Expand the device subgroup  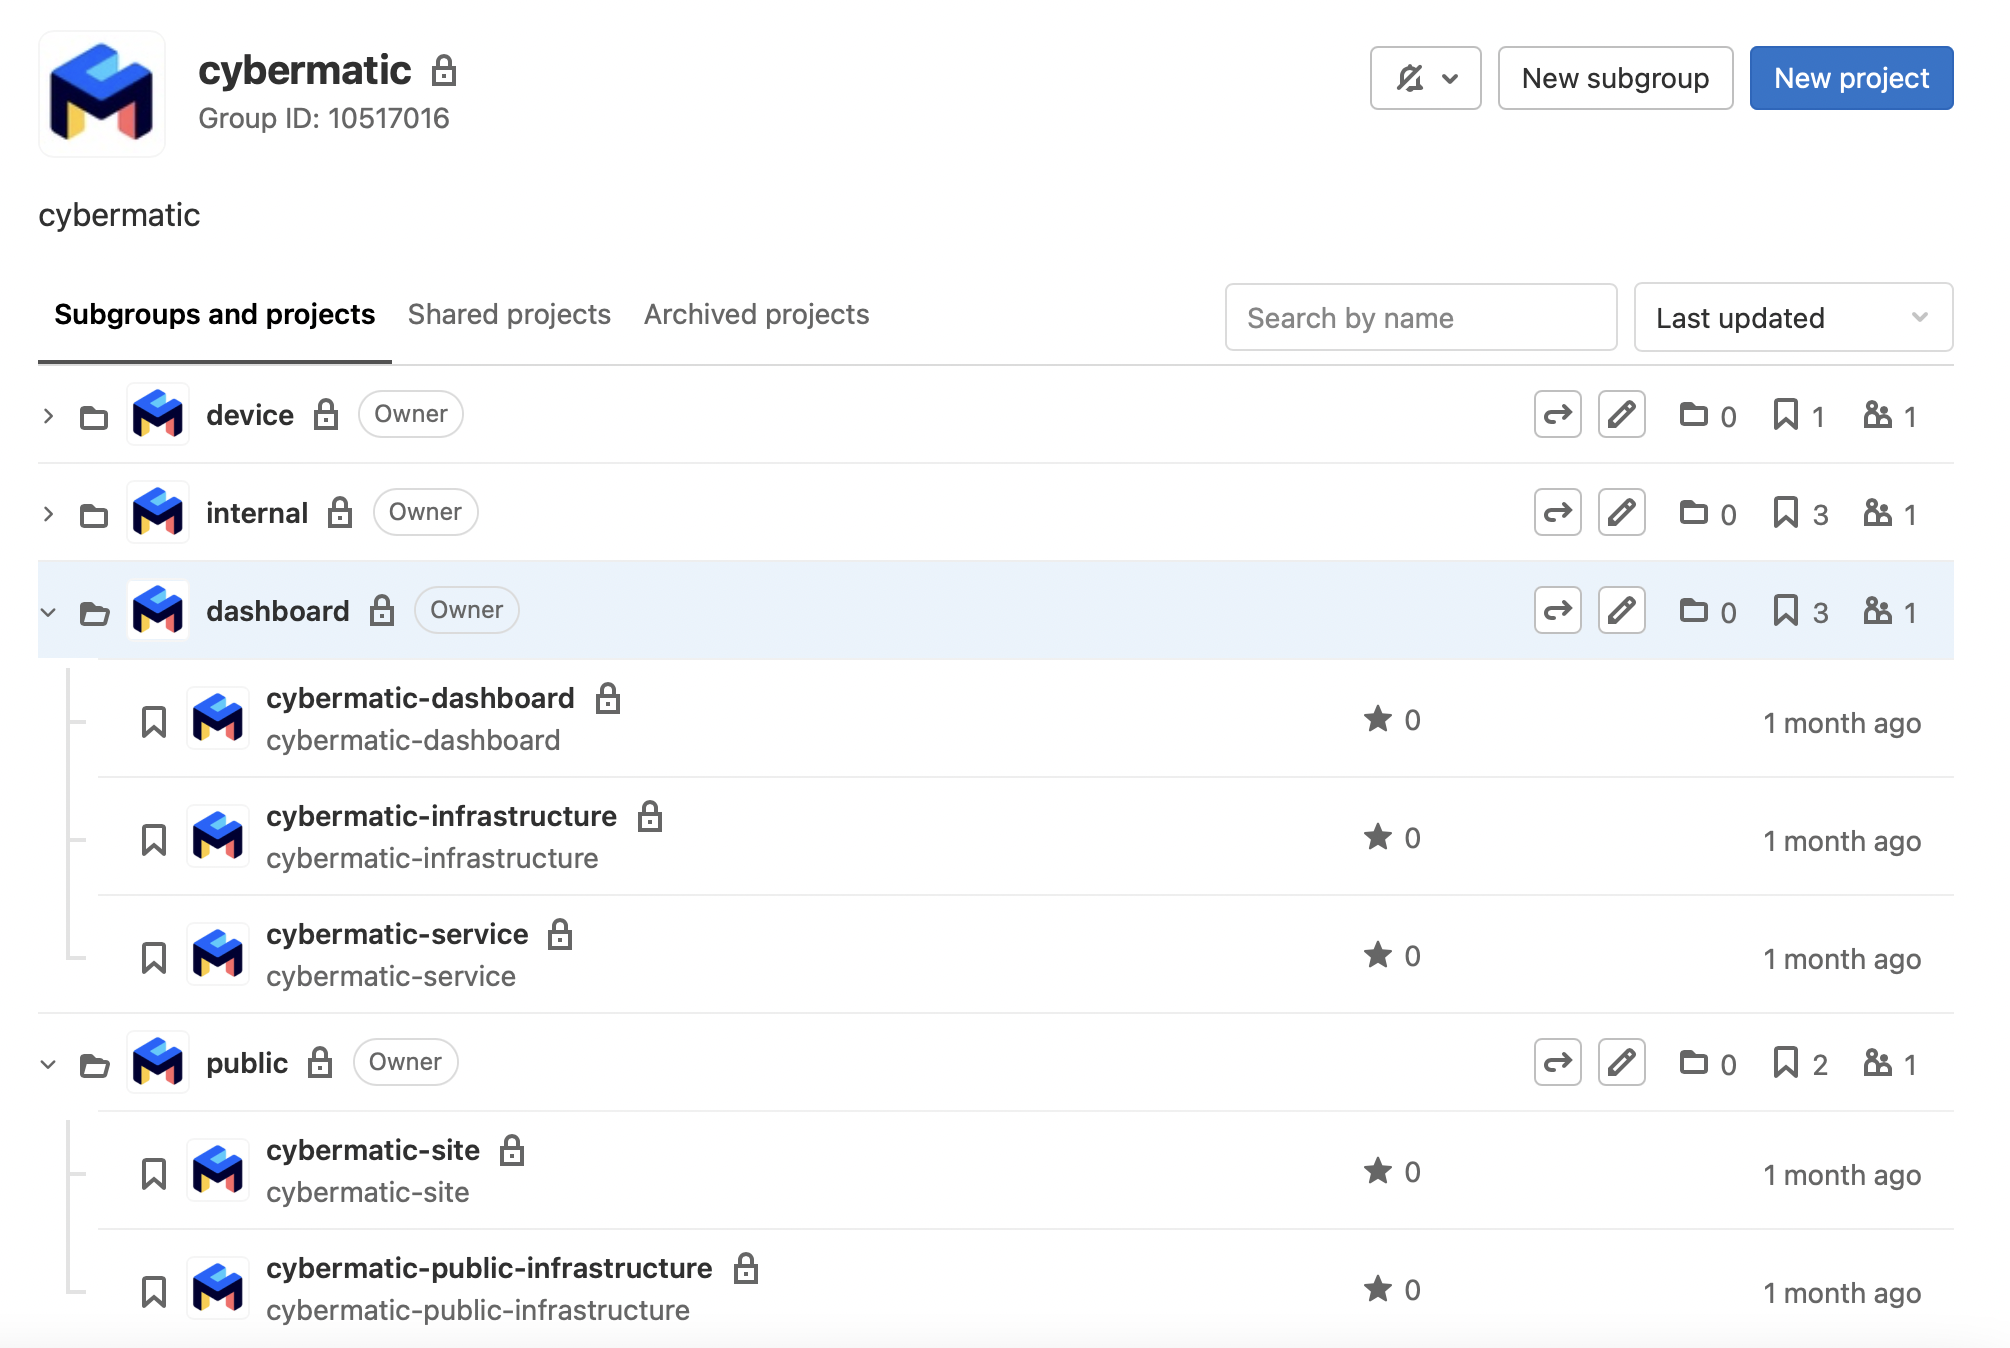pos(47,415)
